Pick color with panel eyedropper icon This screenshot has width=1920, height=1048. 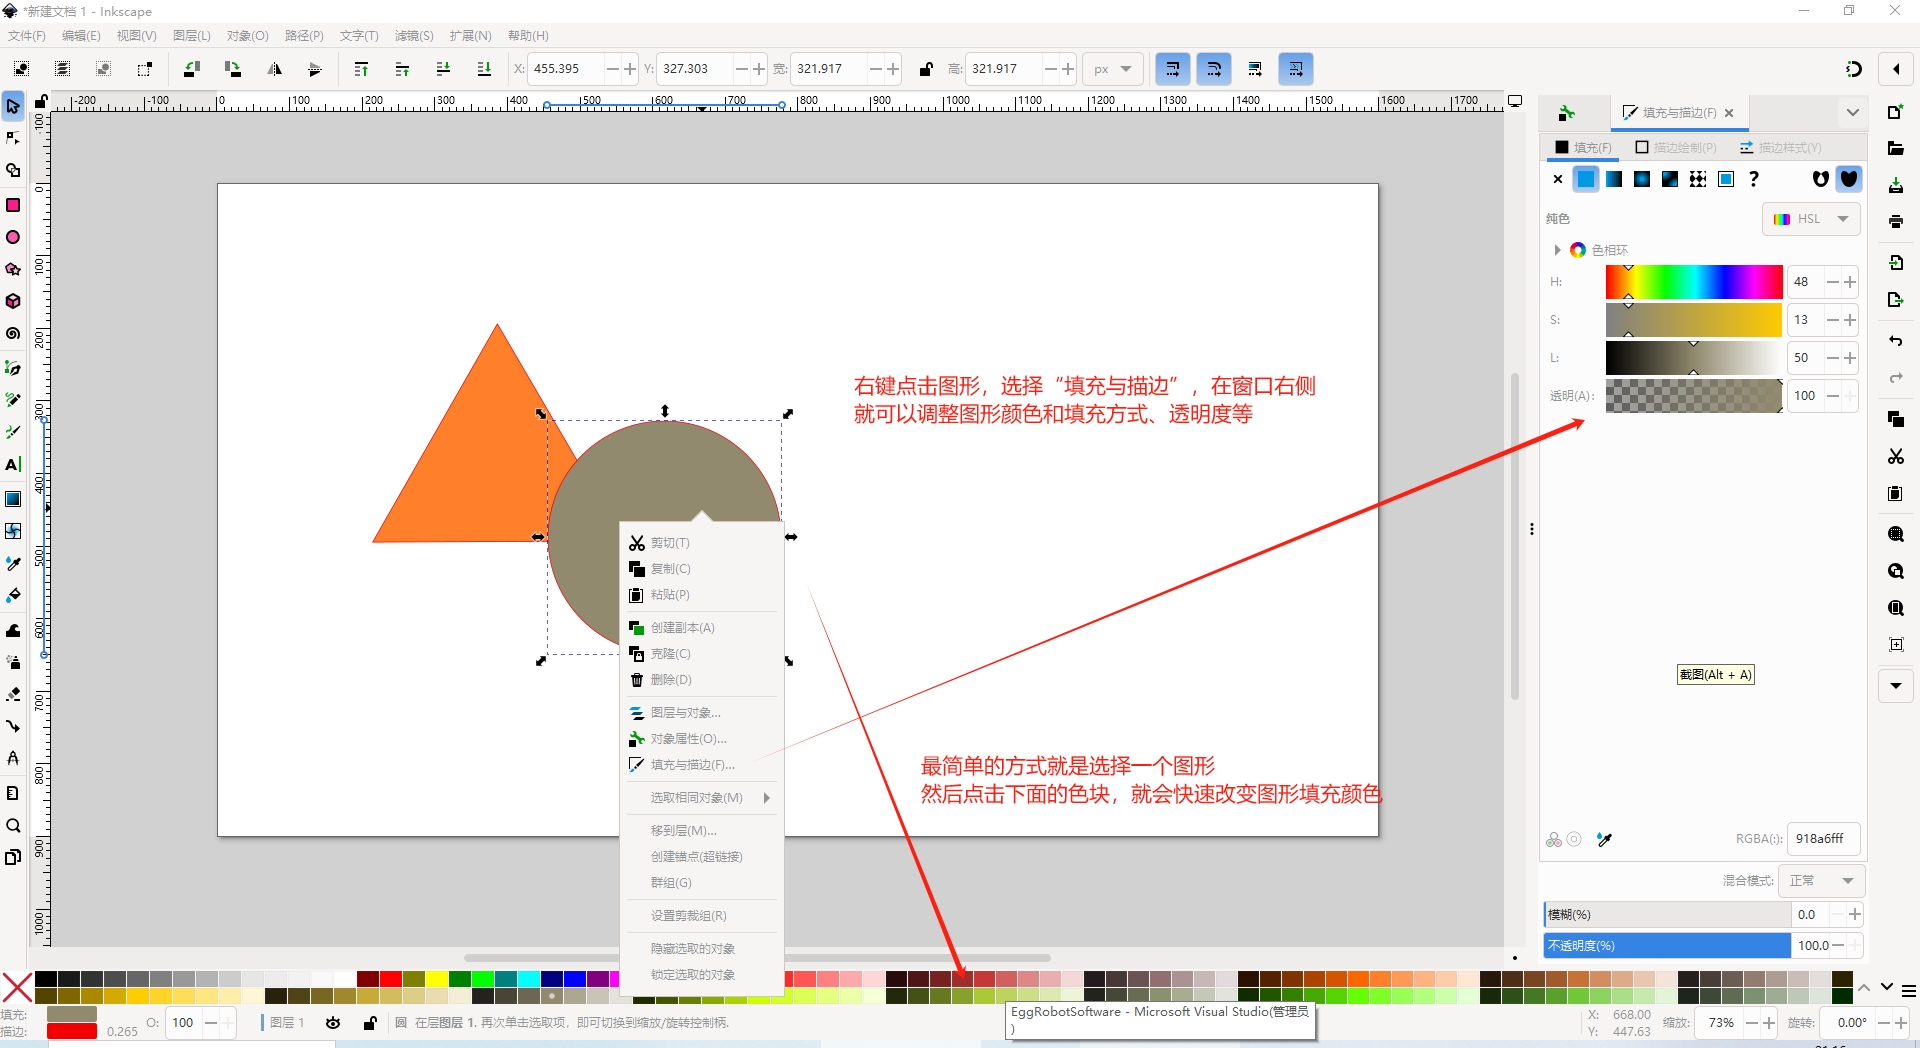(1605, 839)
